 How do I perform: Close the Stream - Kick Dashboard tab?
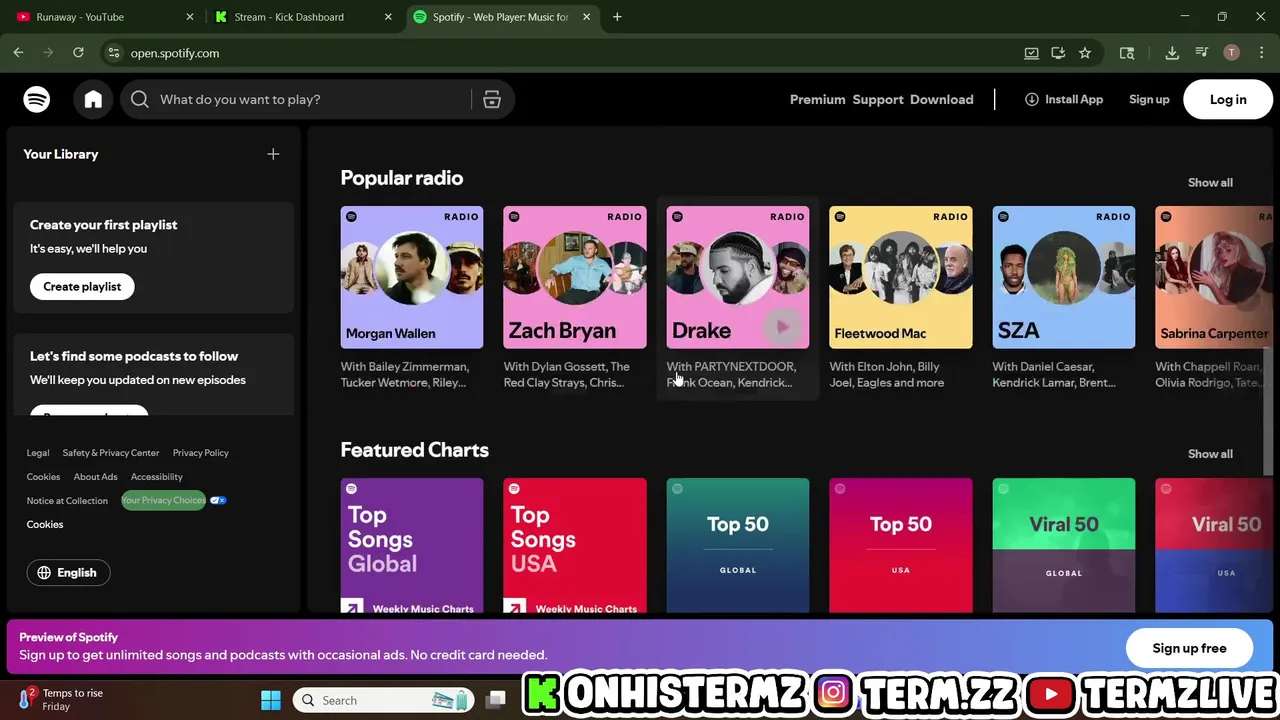[388, 17]
